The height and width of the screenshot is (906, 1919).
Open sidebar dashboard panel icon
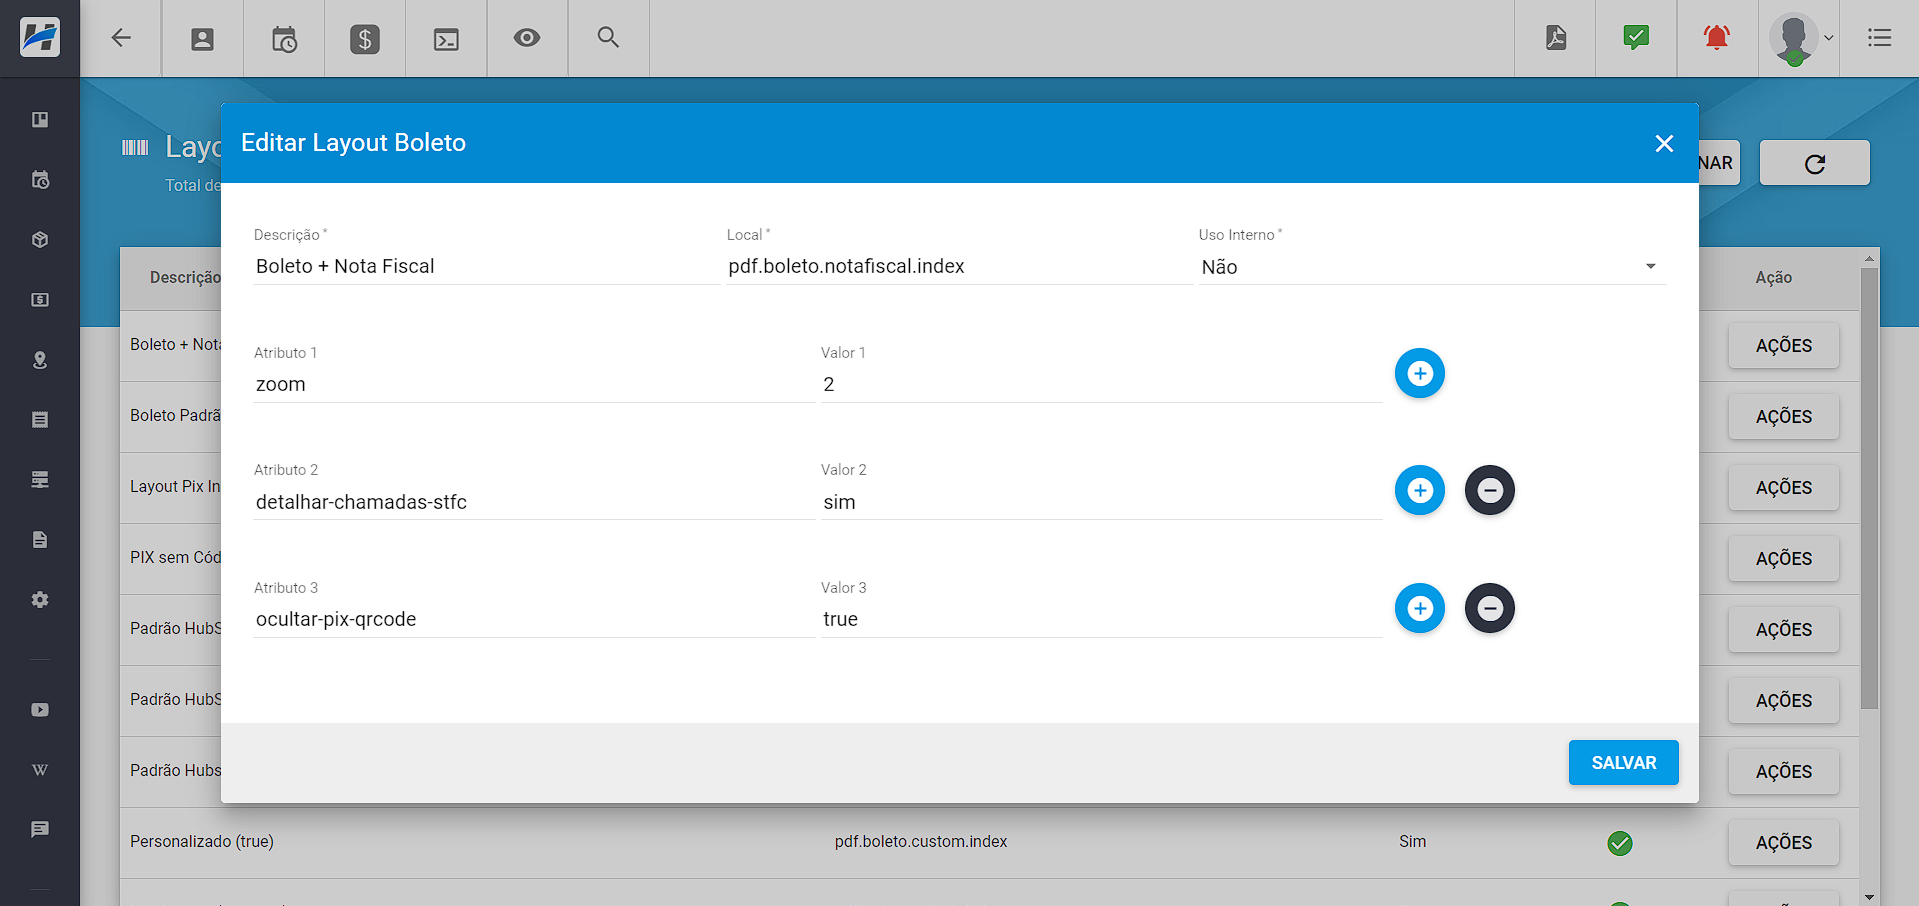(40, 120)
